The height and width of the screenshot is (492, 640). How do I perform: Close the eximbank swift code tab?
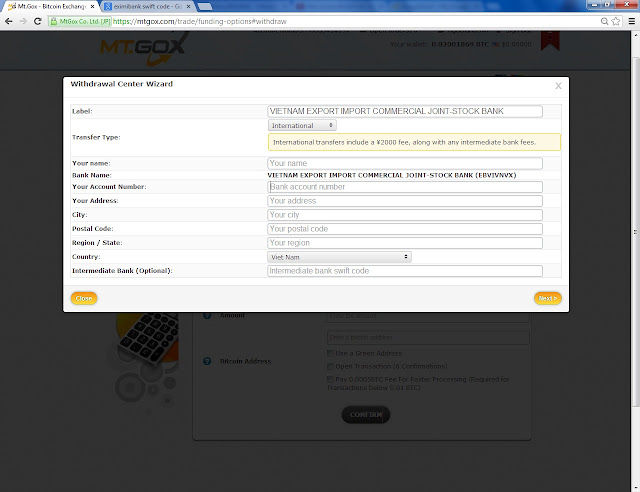(x=189, y=7)
